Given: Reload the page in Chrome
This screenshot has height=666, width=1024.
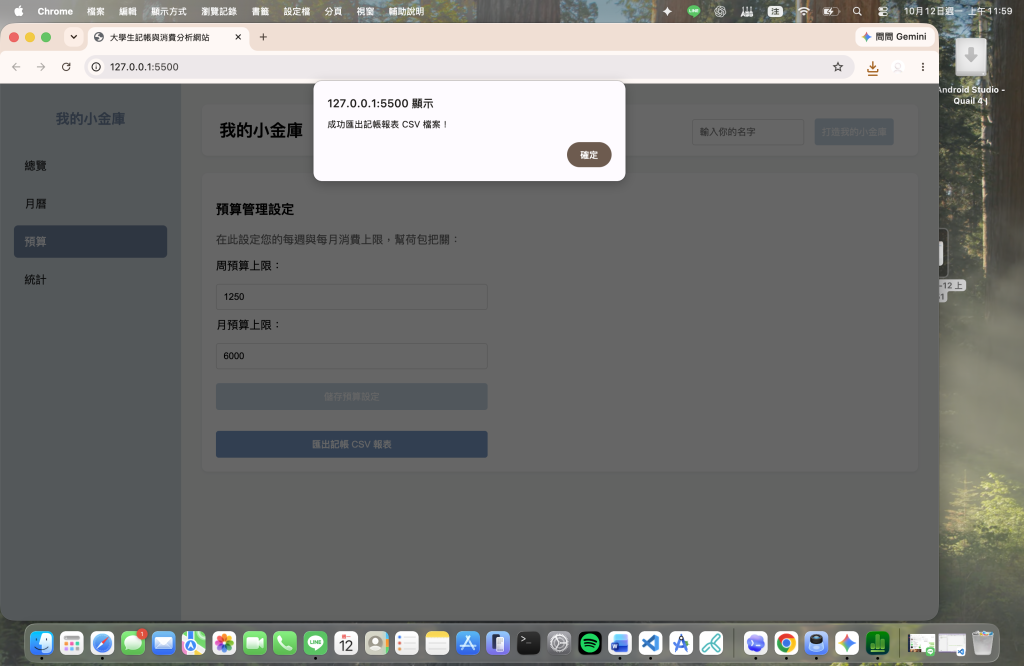Looking at the screenshot, I should click(66, 67).
